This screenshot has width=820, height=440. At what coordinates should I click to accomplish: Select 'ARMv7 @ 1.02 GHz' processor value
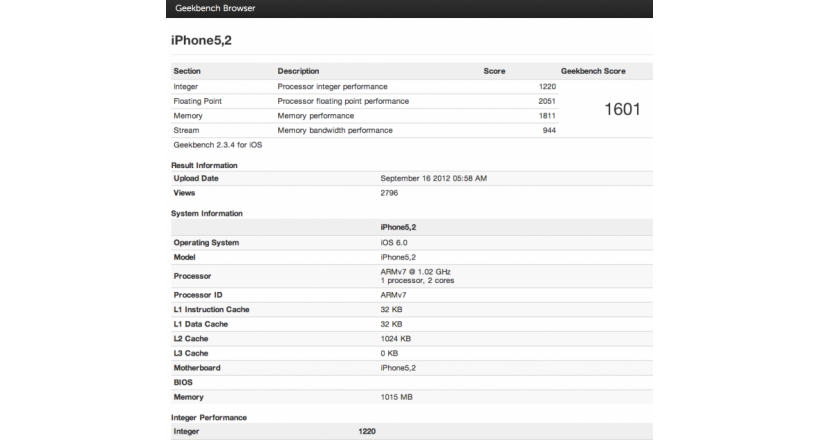pos(416,272)
